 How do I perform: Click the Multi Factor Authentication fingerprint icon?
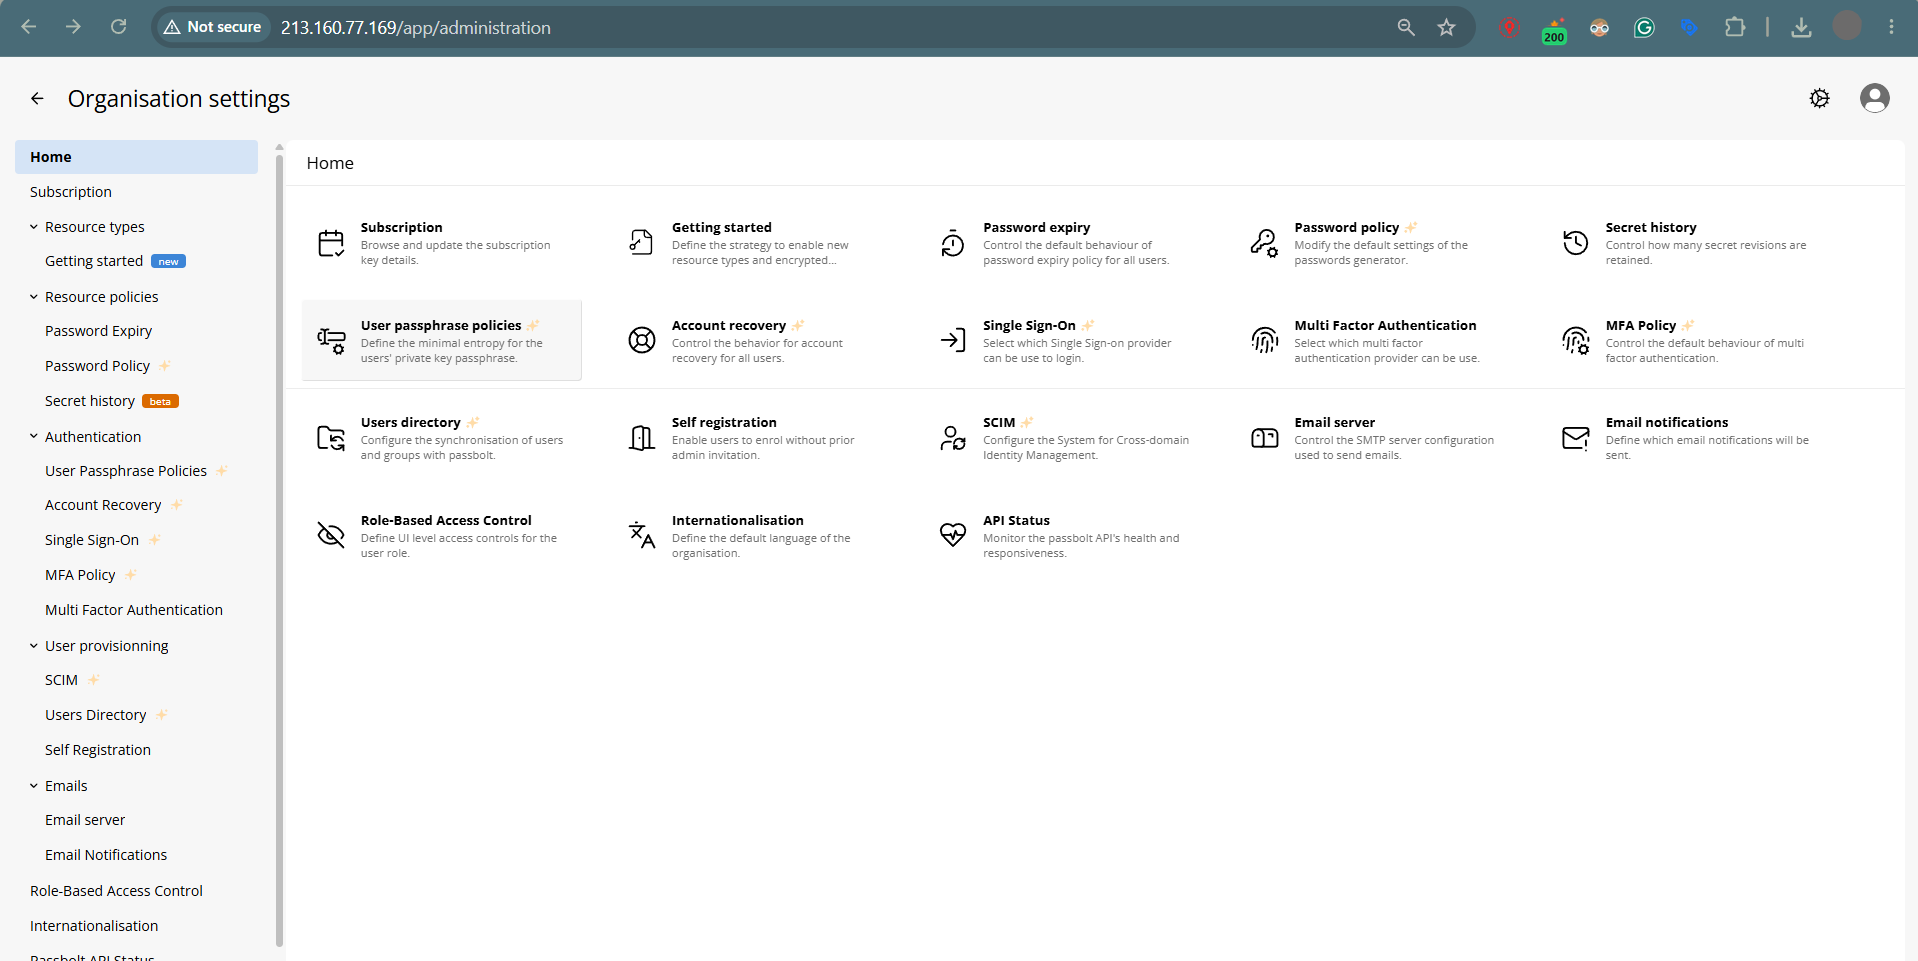pyautogui.click(x=1265, y=340)
